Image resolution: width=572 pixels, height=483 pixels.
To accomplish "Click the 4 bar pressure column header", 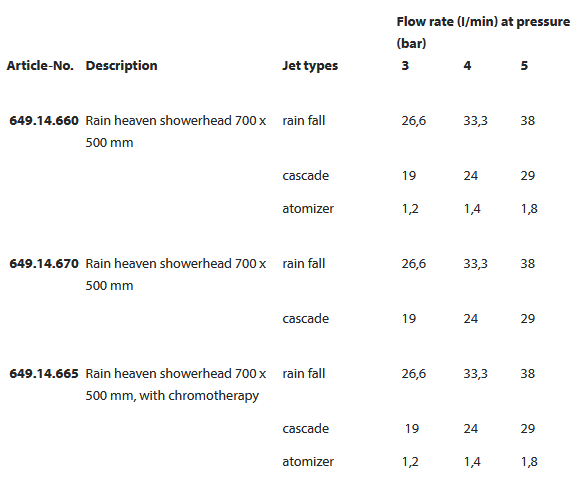I will (467, 66).
